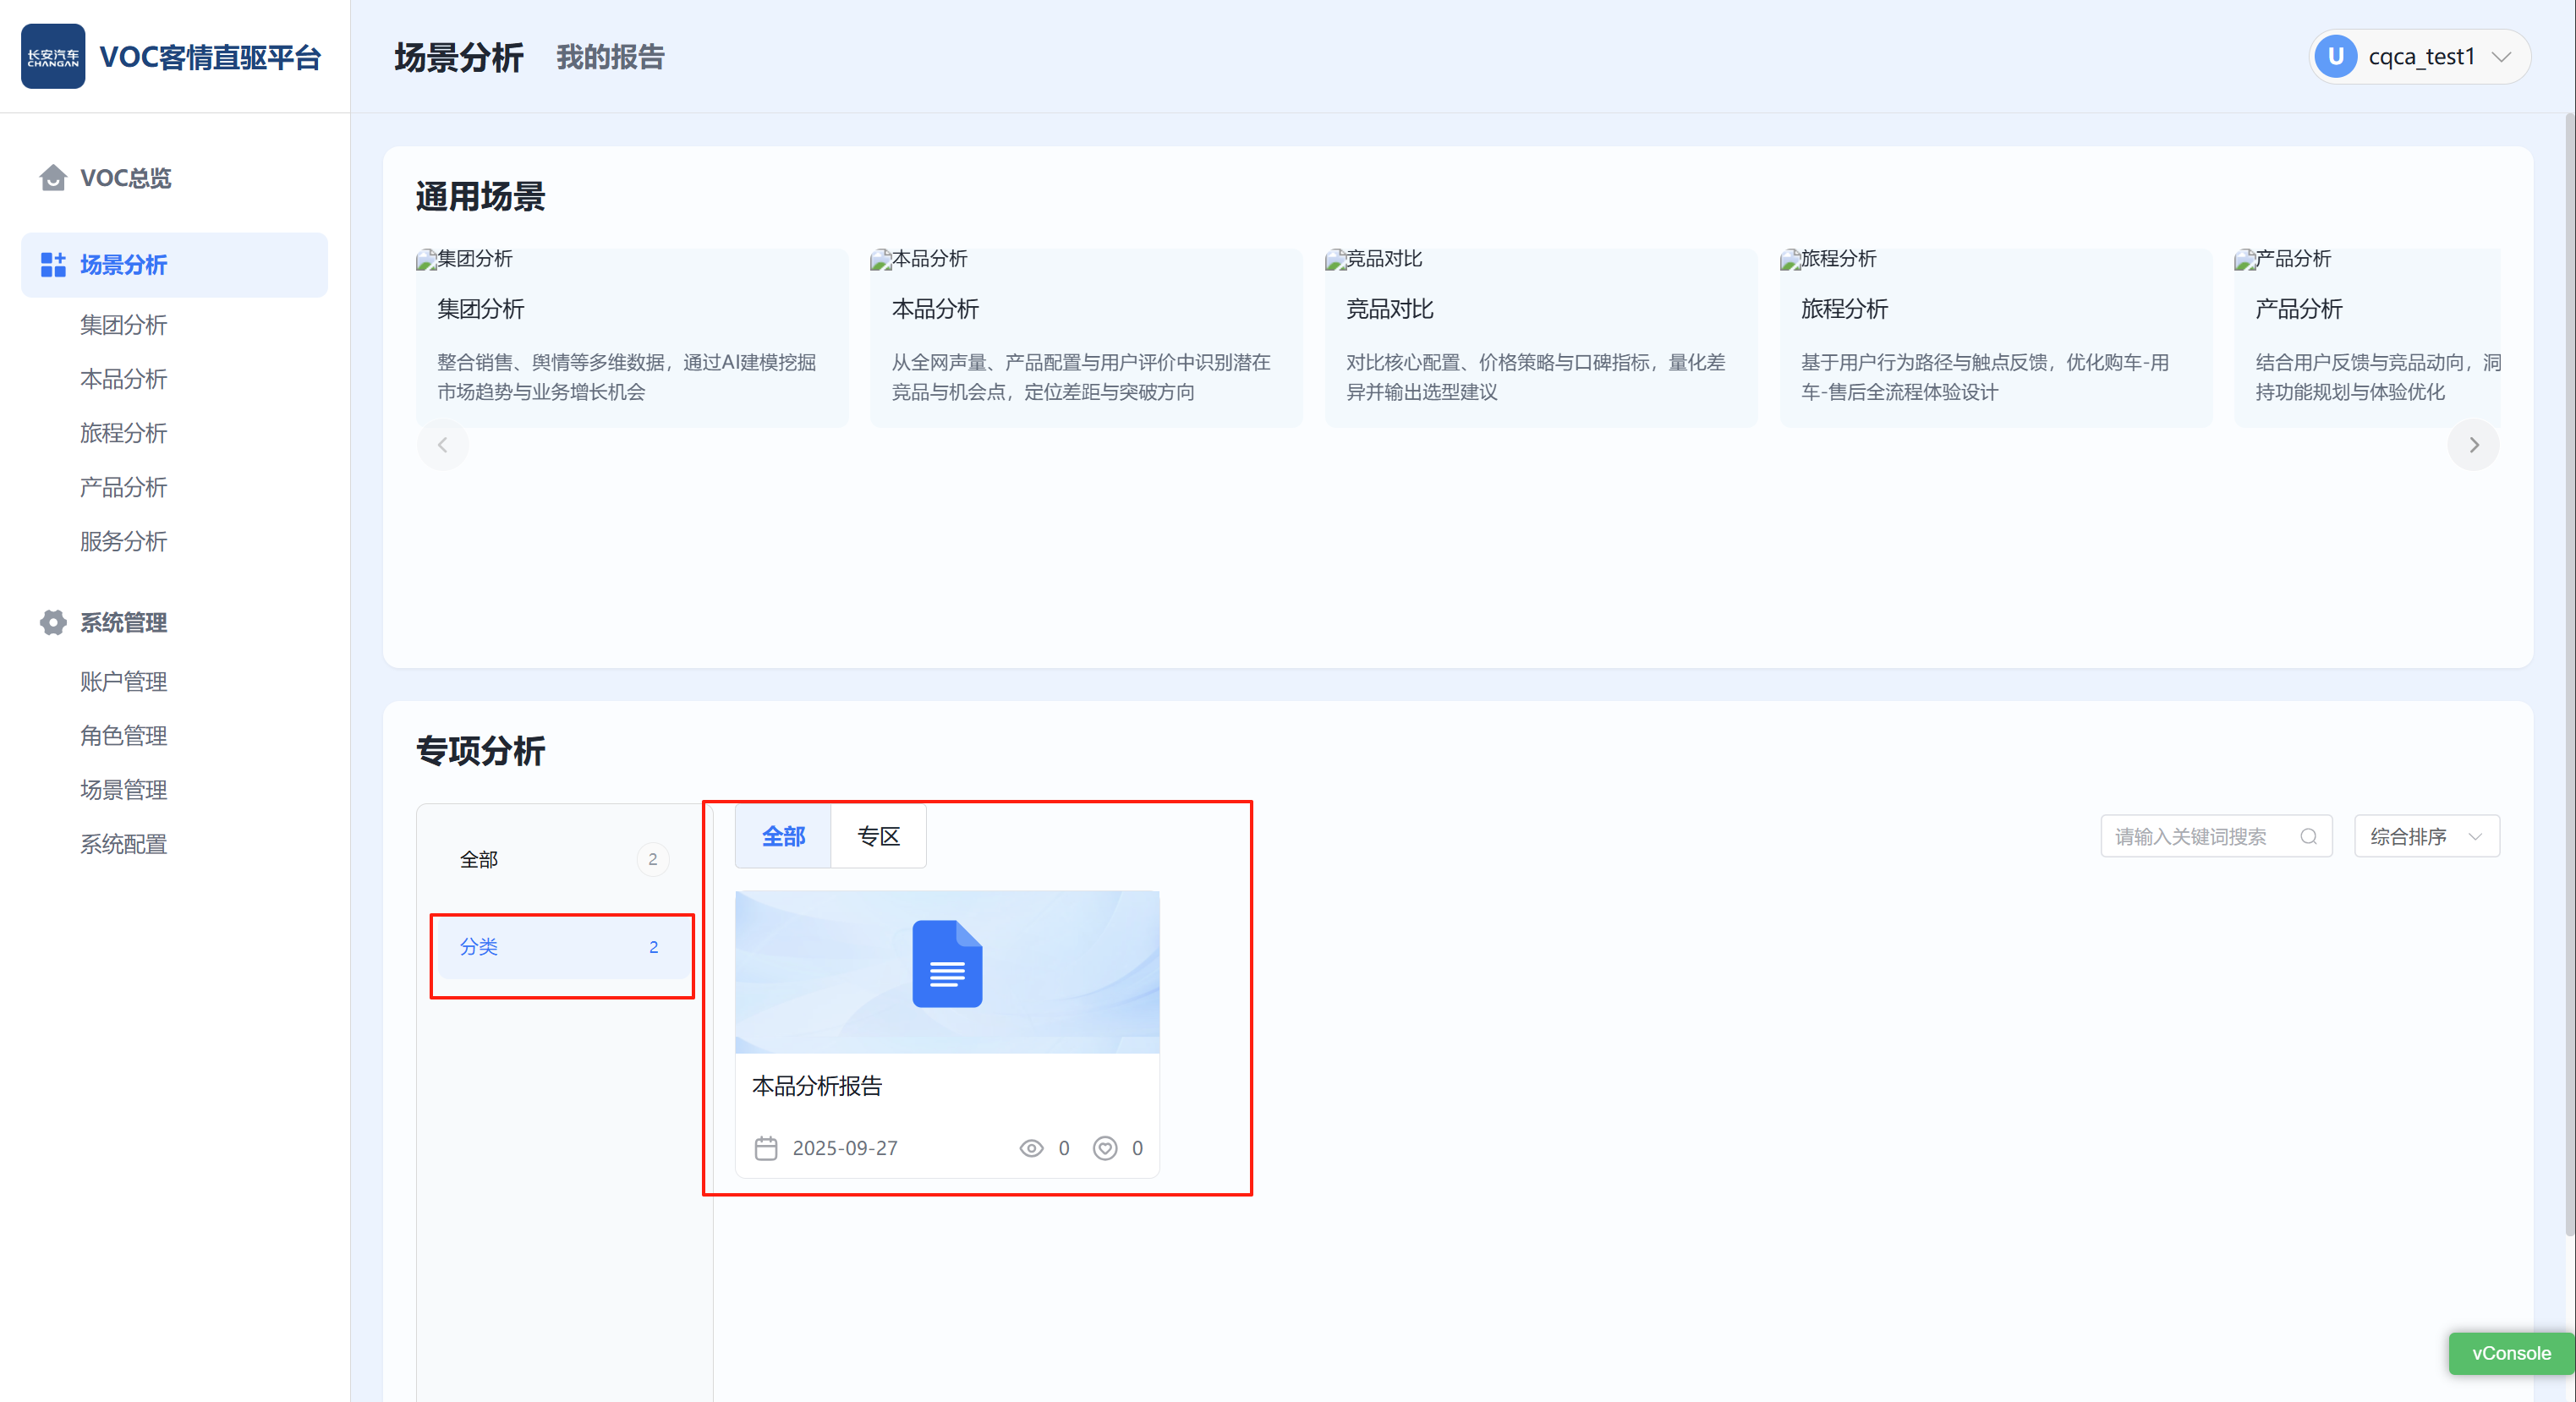
Task: Click the eye views icon on report card
Action: pos(1031,1148)
